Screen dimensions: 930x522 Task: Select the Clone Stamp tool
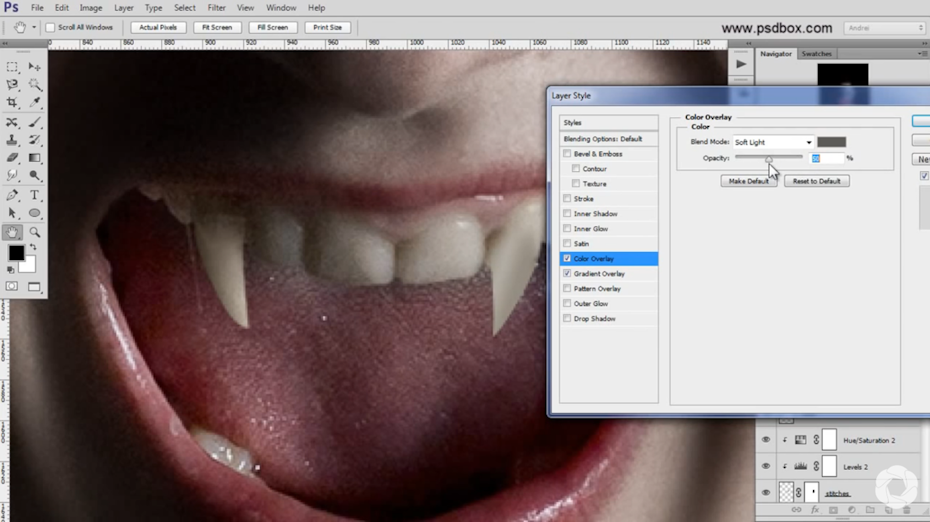click(x=12, y=141)
